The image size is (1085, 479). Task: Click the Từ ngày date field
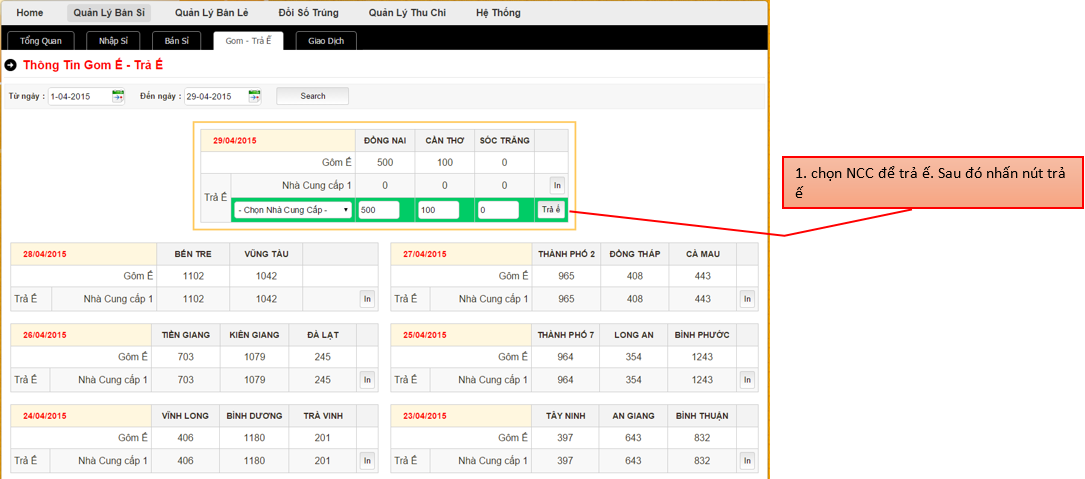(x=79, y=96)
